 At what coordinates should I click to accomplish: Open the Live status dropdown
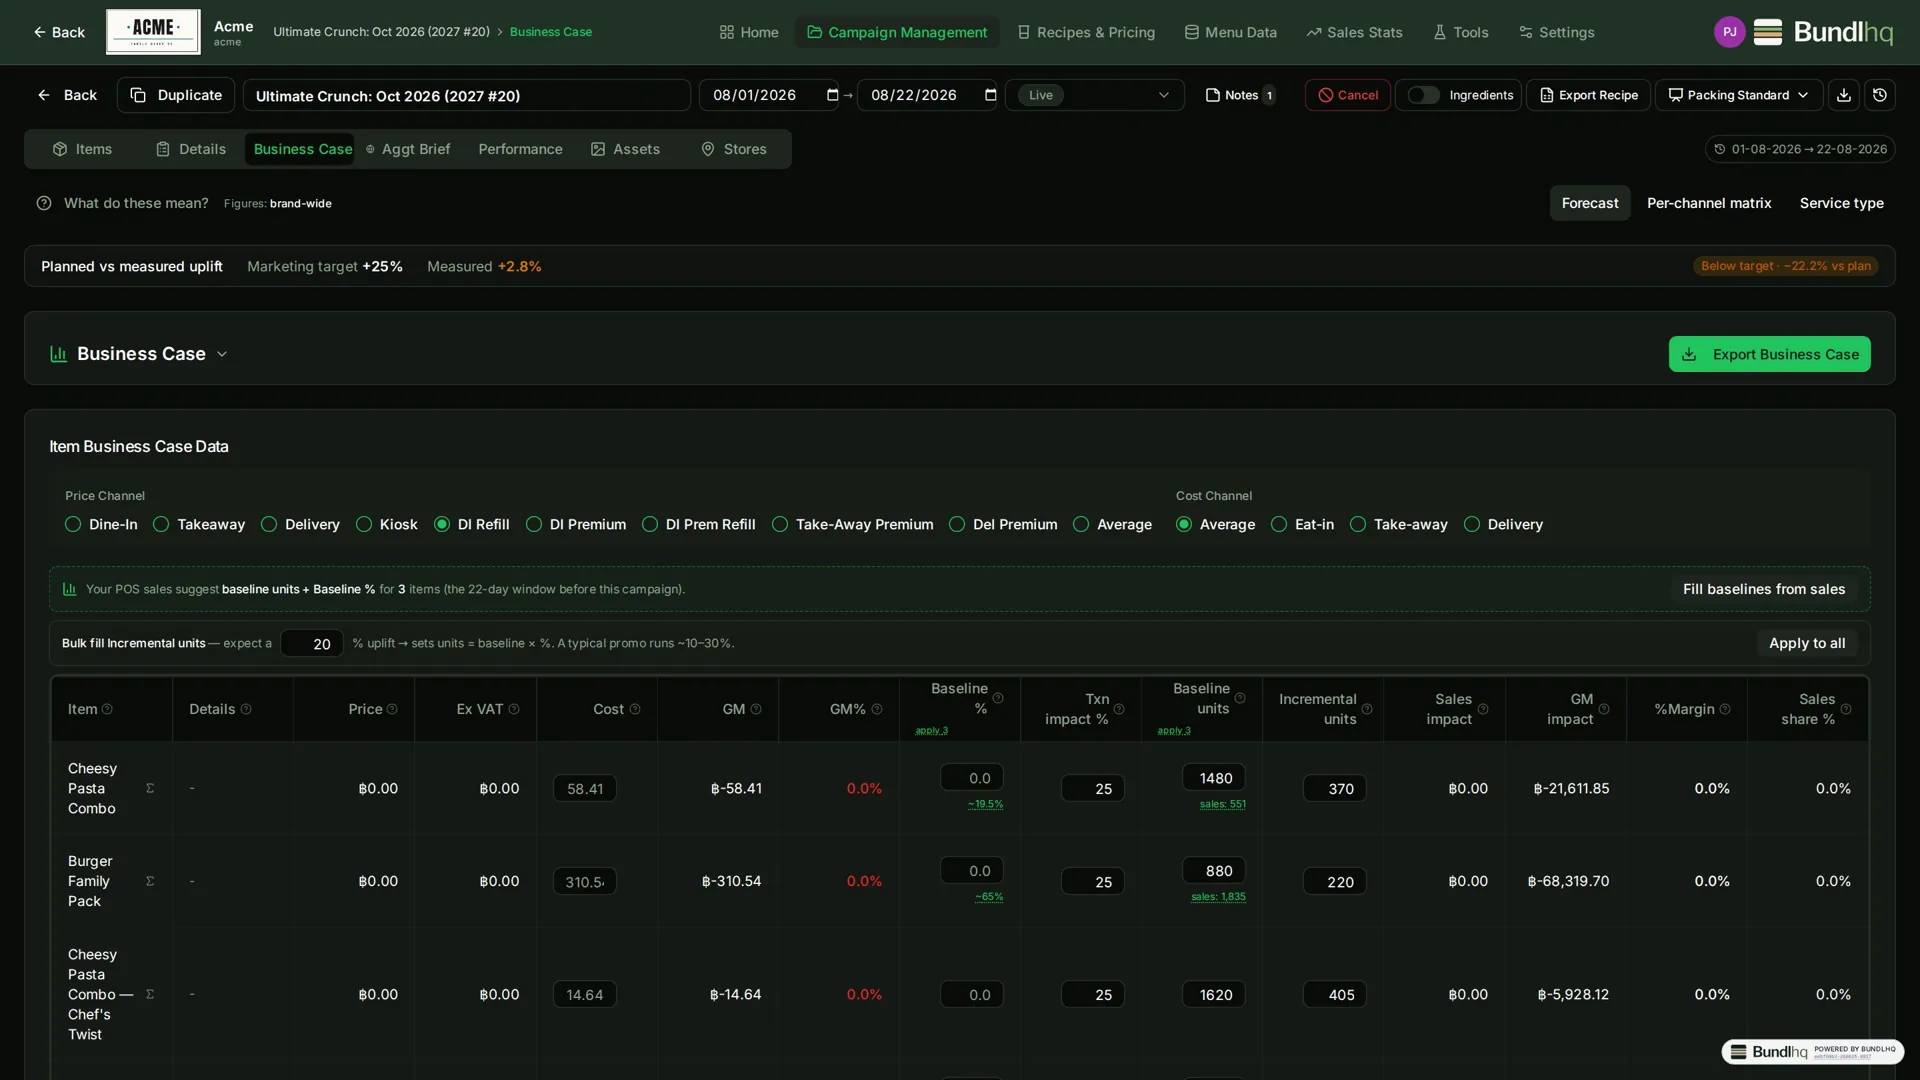pyautogui.click(x=1095, y=95)
